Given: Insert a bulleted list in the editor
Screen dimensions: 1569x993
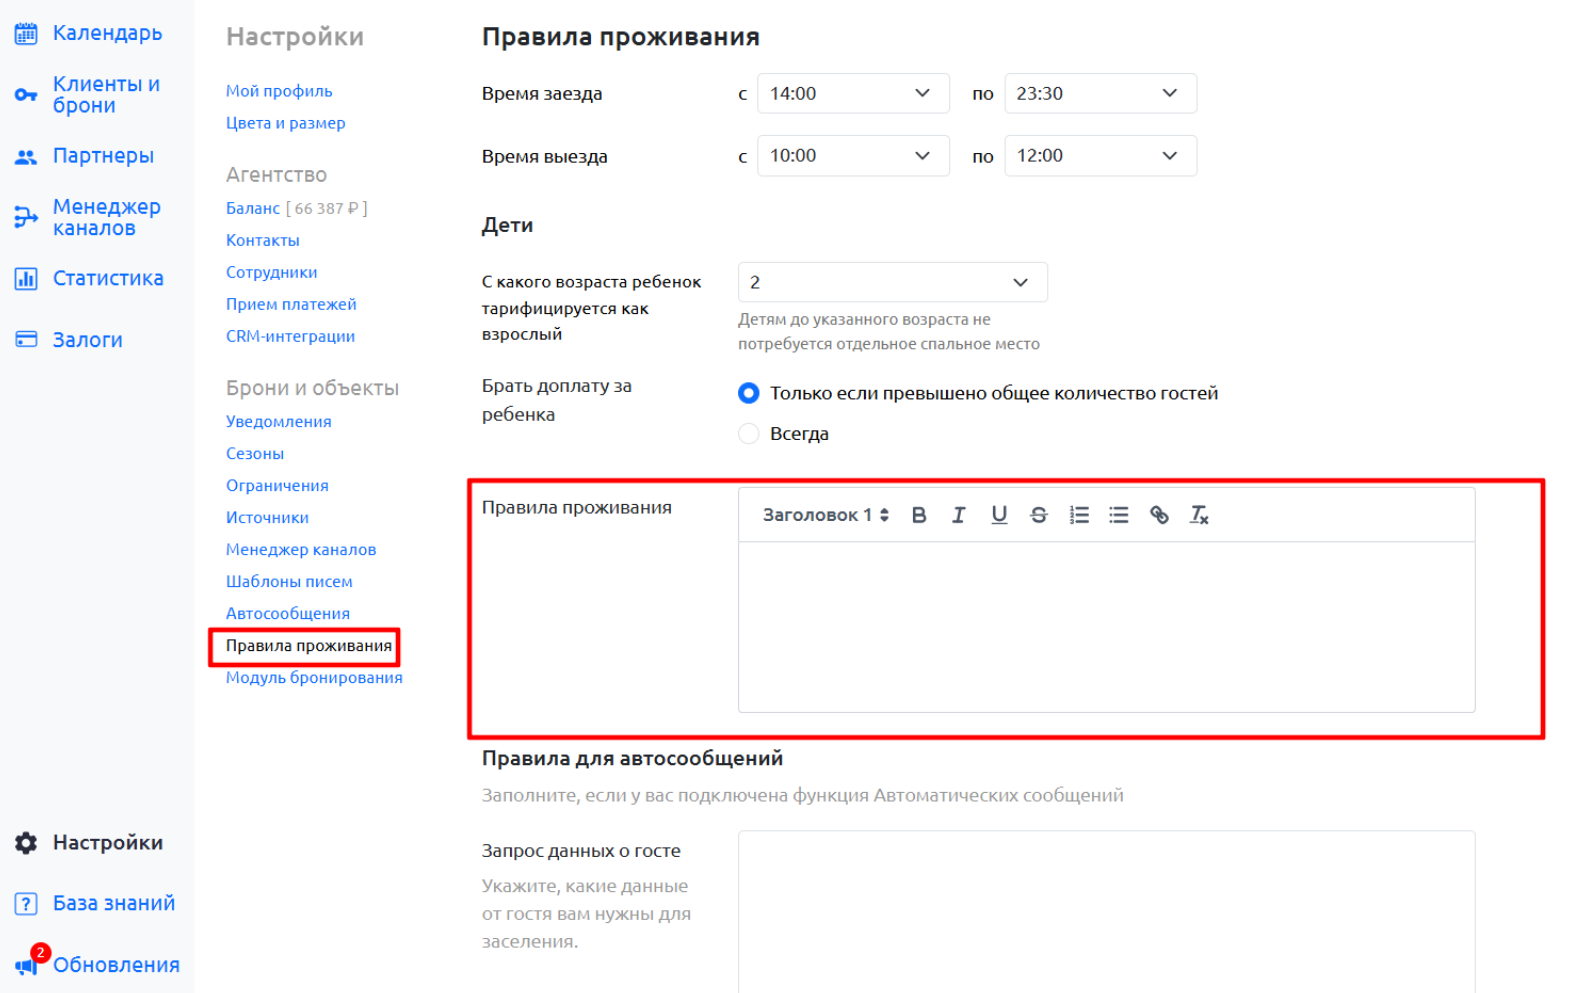Looking at the screenshot, I should click(1119, 515).
